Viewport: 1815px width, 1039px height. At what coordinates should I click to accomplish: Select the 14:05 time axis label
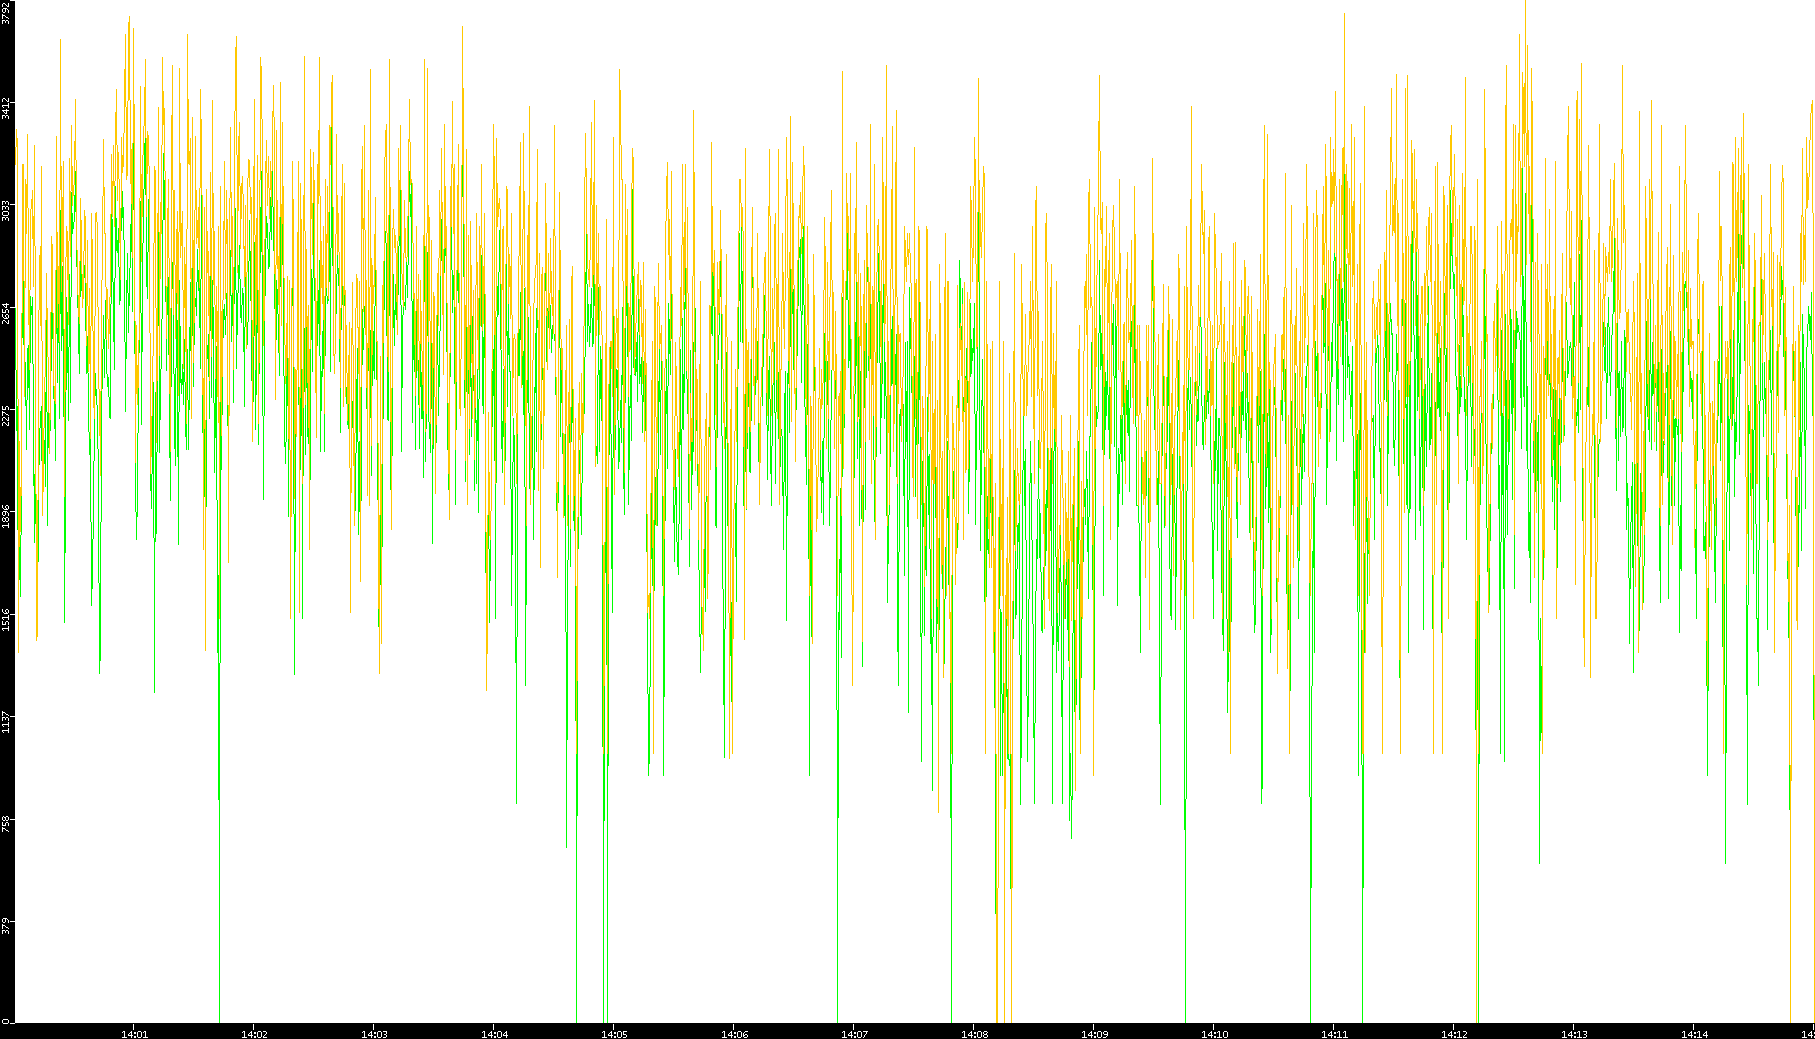[x=614, y=1034]
